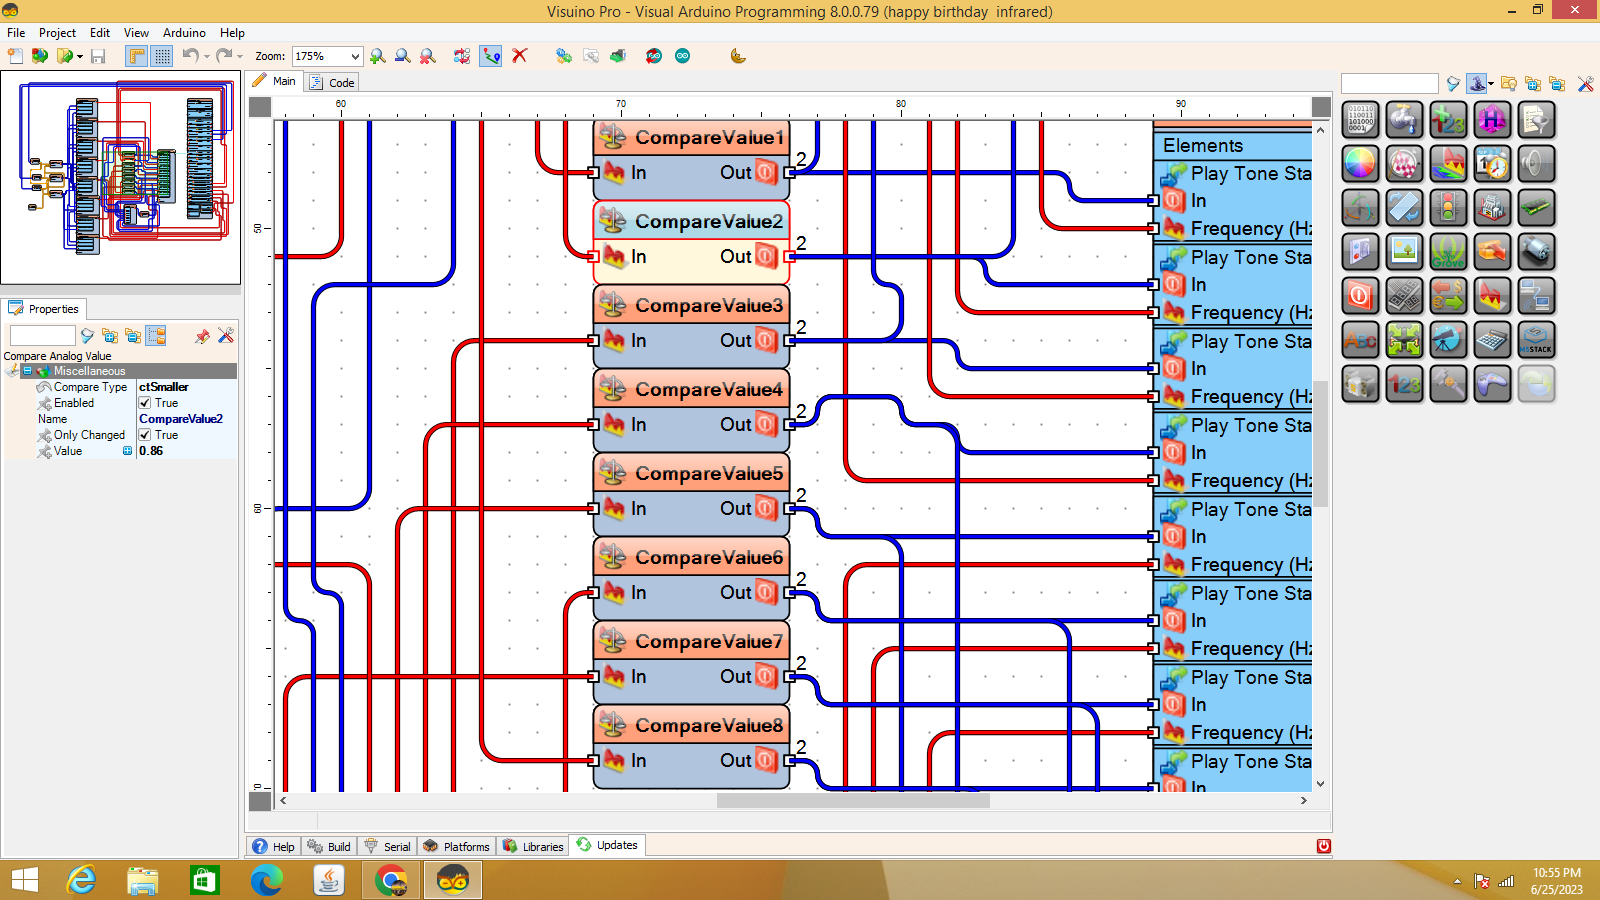Open the Zoom percentage dropdown
This screenshot has width=1600, height=900.
point(354,57)
